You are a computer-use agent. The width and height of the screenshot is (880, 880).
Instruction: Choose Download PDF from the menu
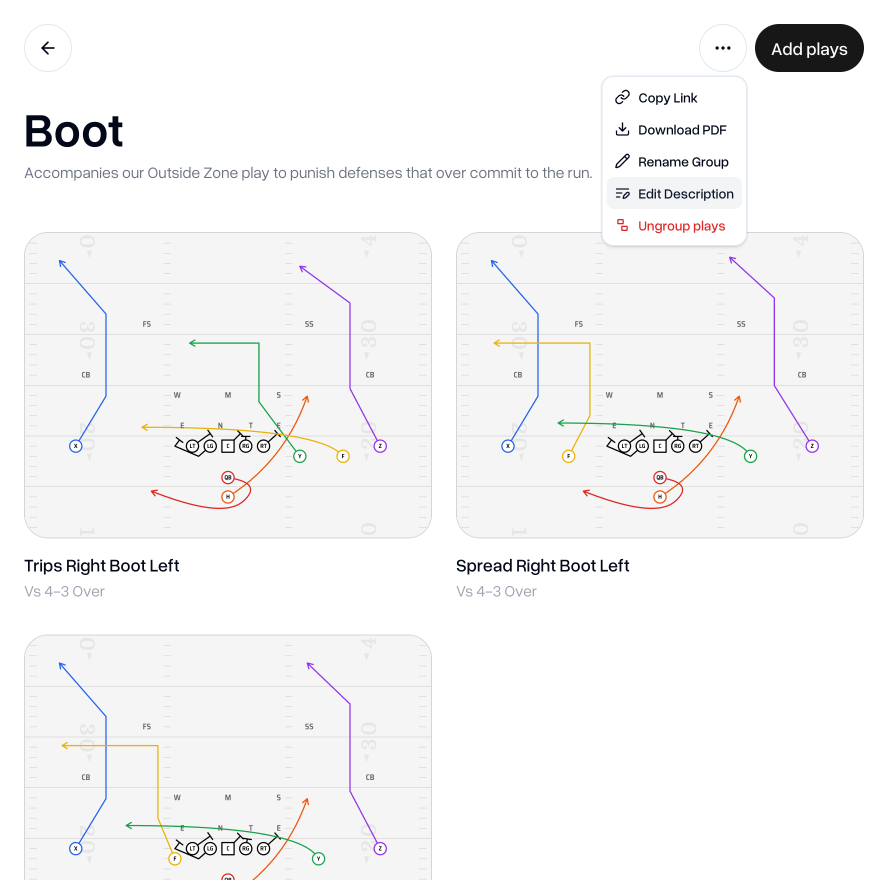click(x=682, y=130)
